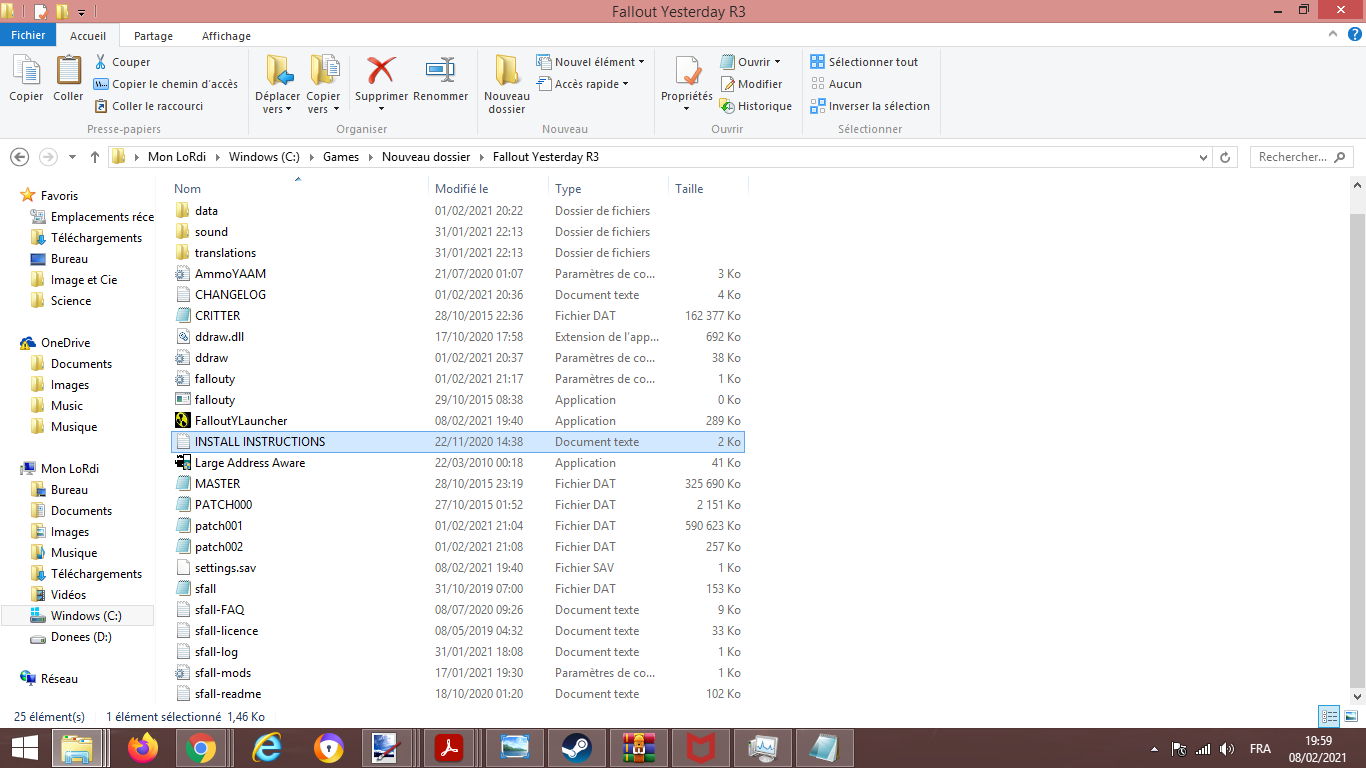Open the Historique history icon
Image resolution: width=1366 pixels, height=768 pixels.
click(x=728, y=106)
